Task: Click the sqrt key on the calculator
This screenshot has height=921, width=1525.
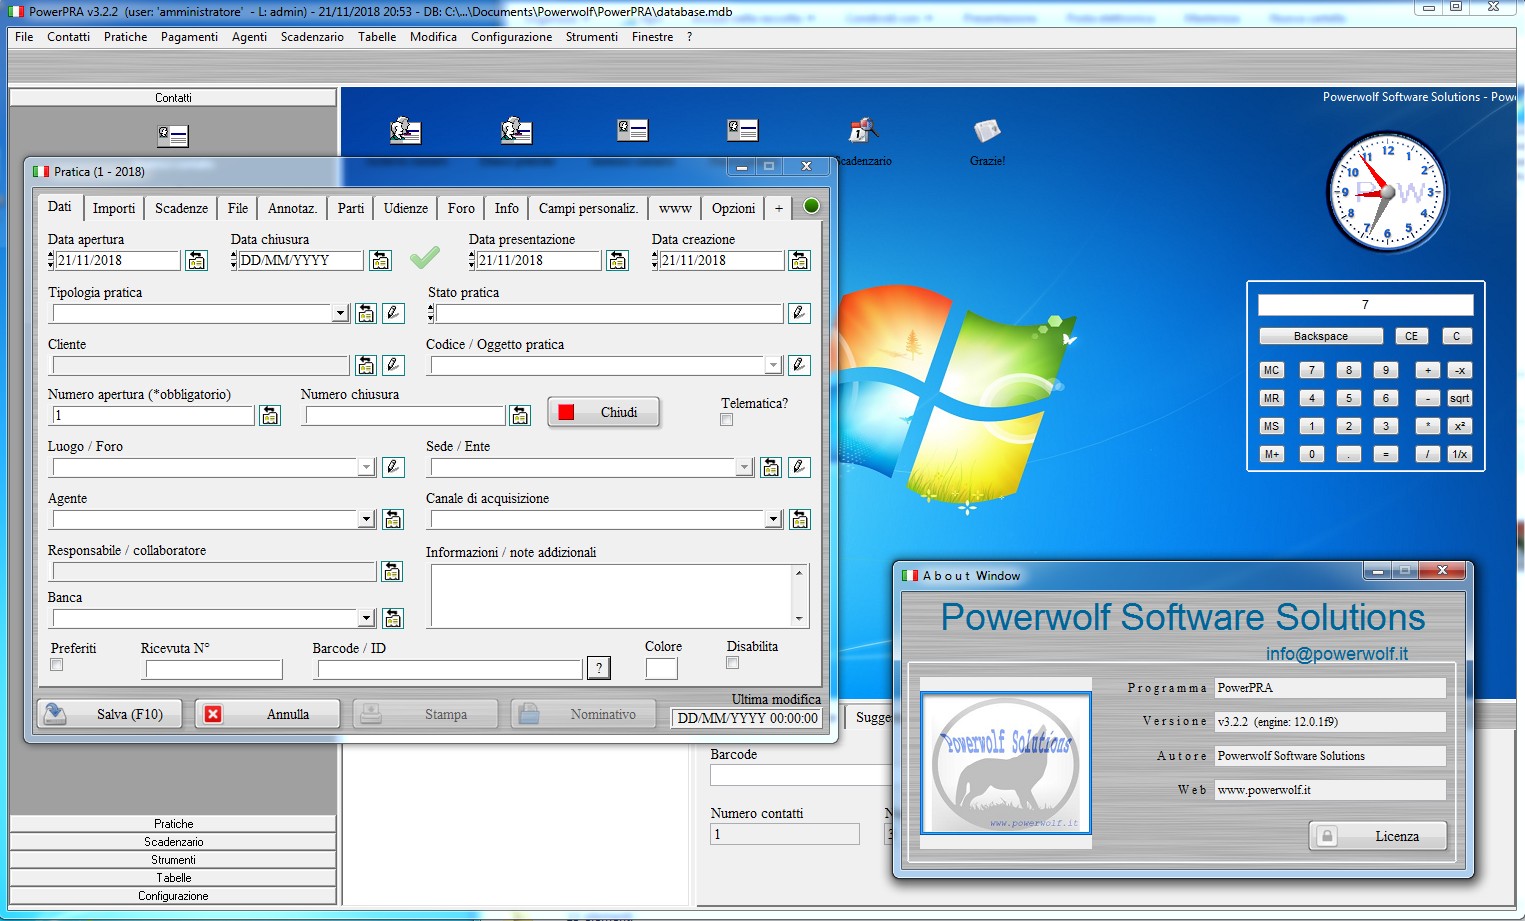Action: [x=1459, y=399]
